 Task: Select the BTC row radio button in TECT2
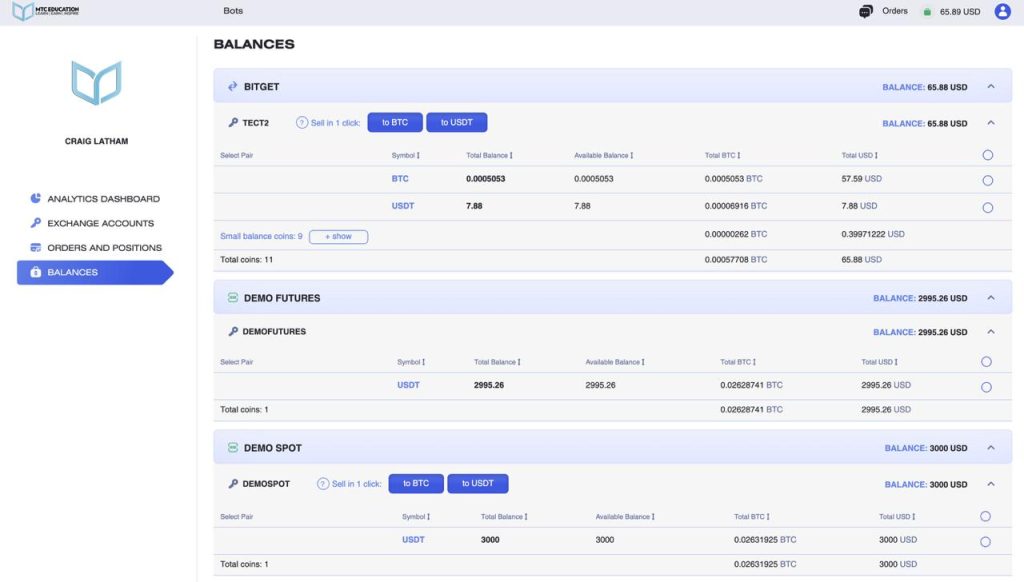987,181
